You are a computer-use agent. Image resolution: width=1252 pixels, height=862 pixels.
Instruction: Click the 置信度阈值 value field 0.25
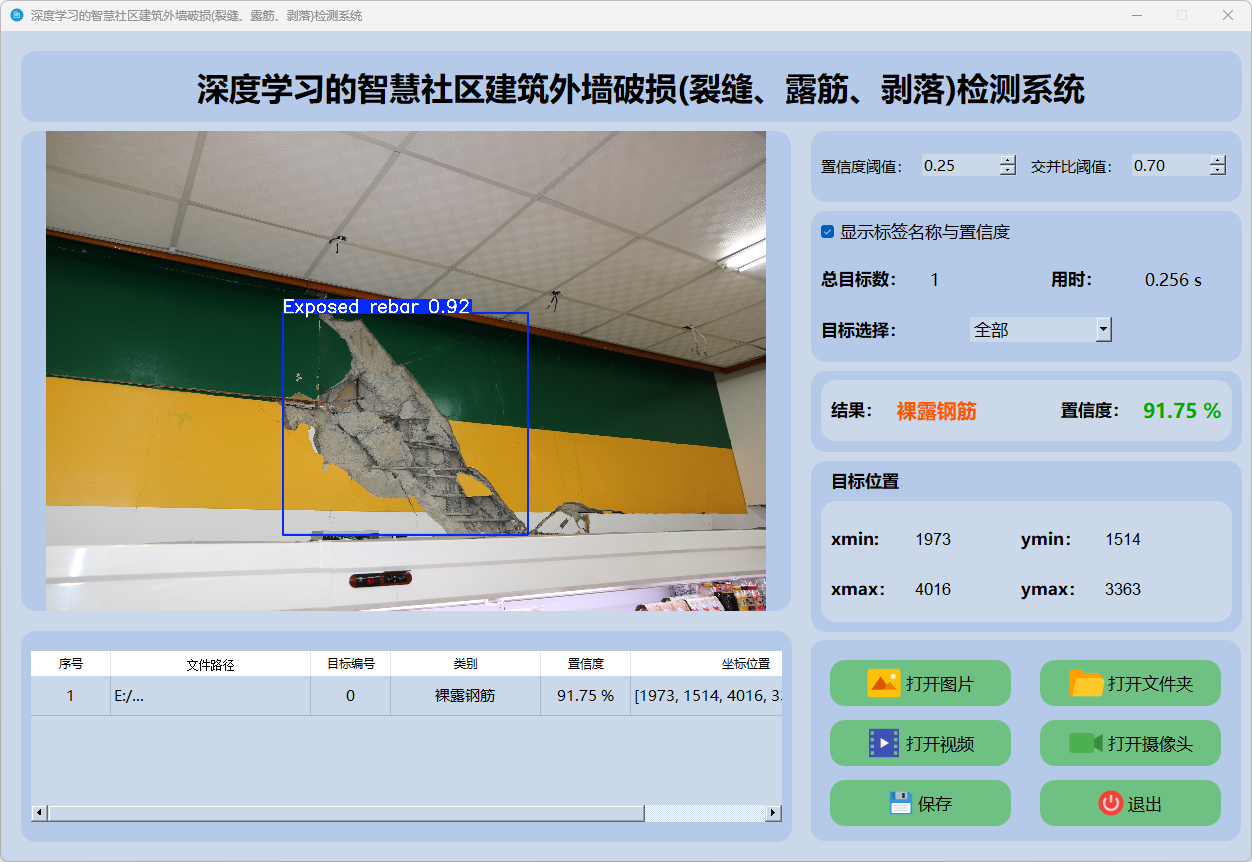tap(960, 166)
